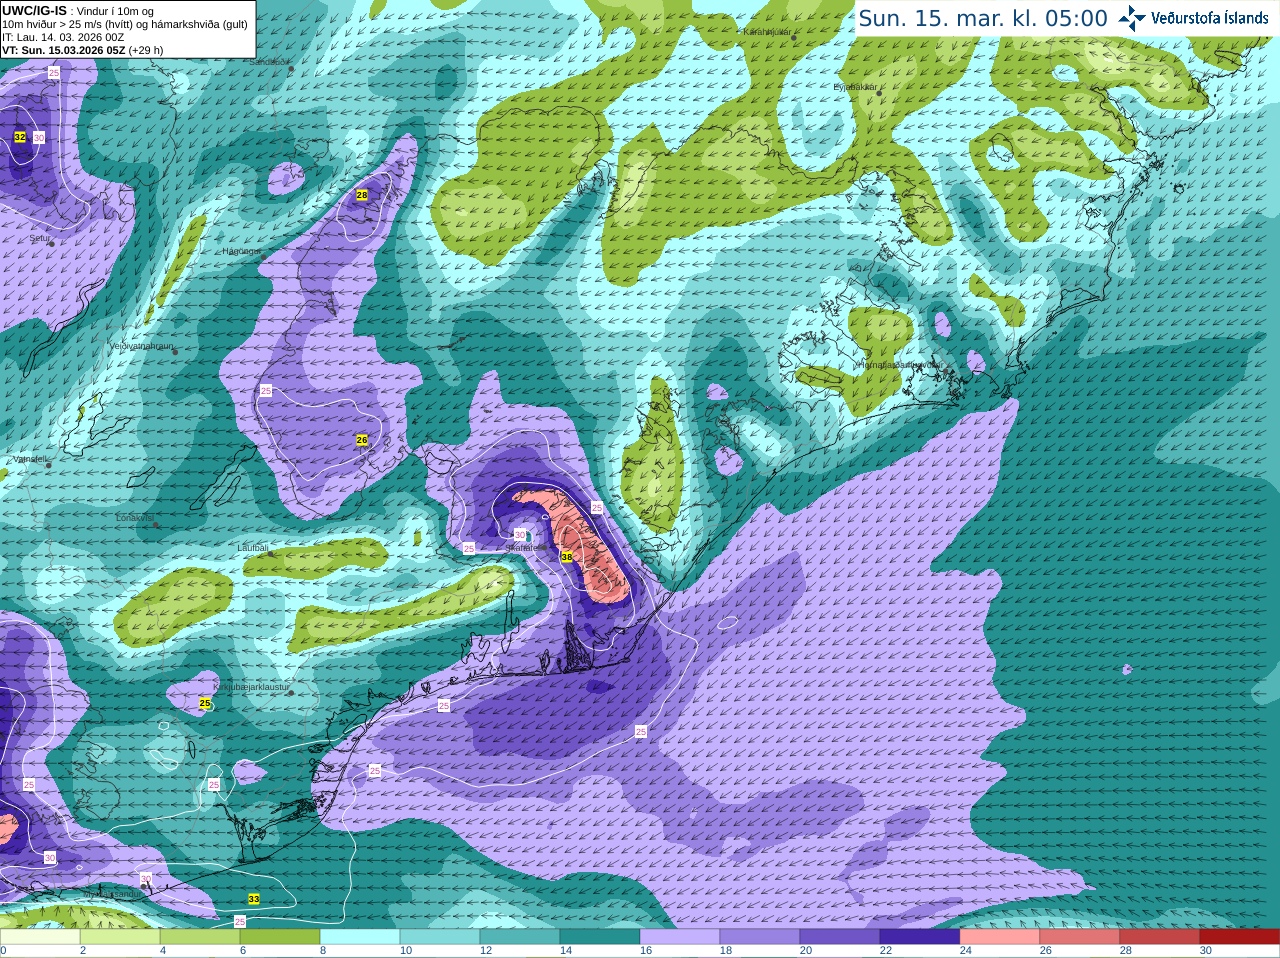Click the yellow 26 gust label
The width and height of the screenshot is (1280, 958).
[x=362, y=440]
